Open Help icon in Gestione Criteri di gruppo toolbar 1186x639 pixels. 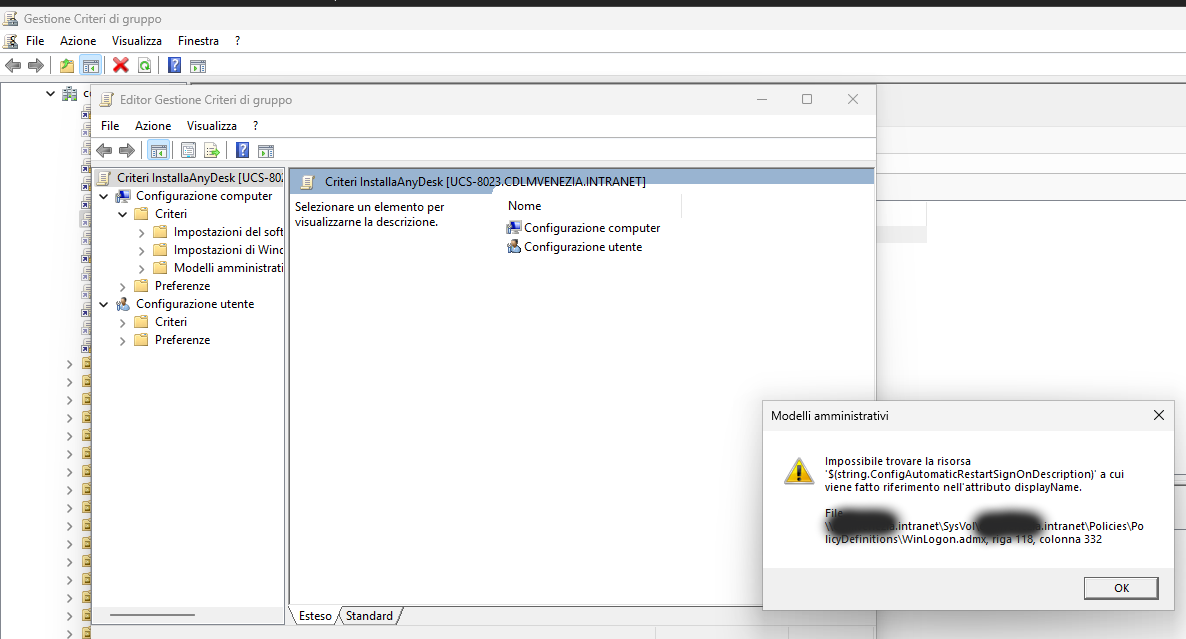coord(174,66)
